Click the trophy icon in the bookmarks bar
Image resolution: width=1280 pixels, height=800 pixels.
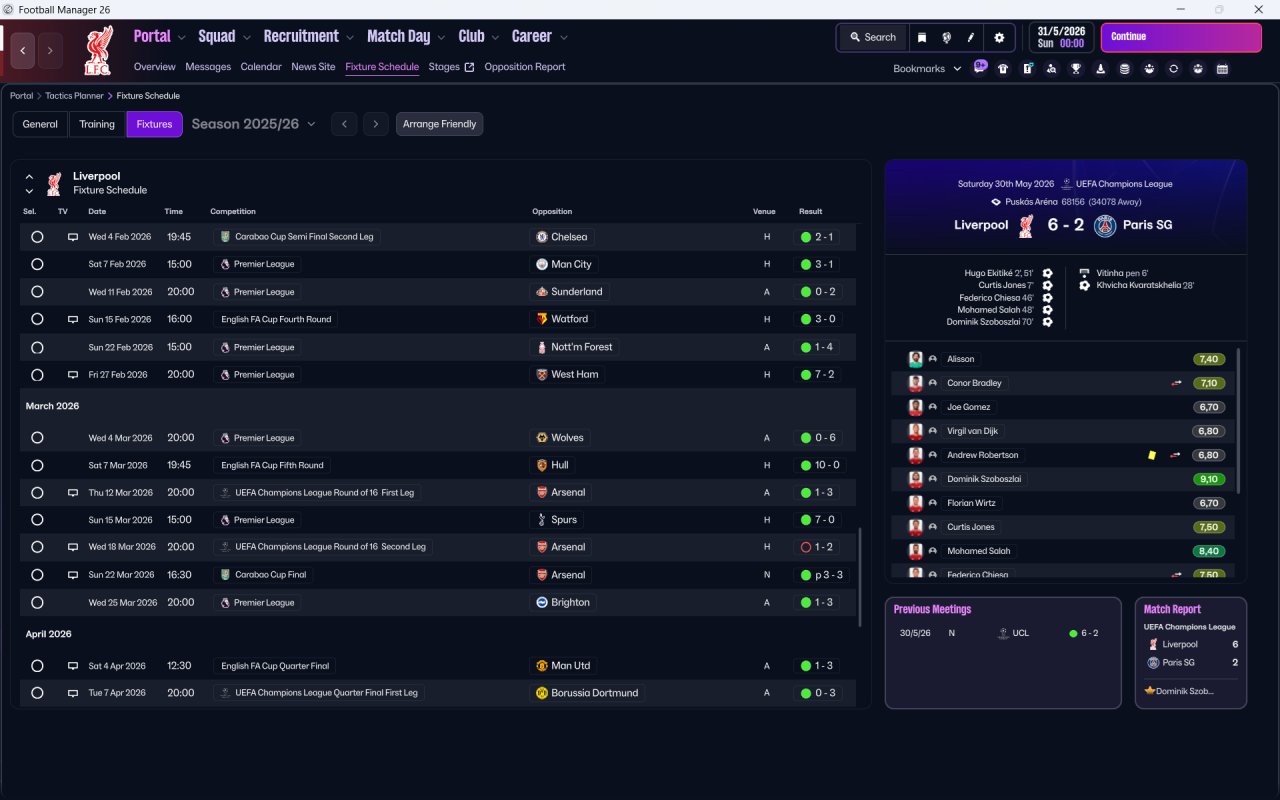1076,69
